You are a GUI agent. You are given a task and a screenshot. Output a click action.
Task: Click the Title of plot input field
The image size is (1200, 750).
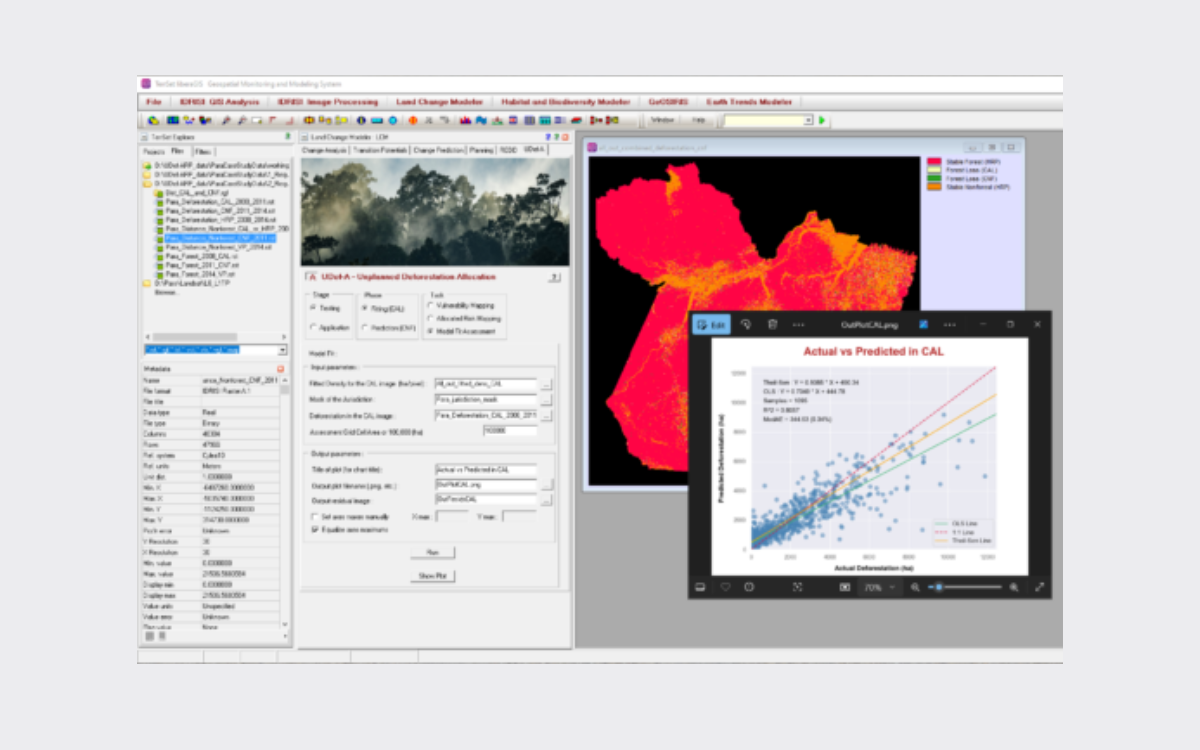click(x=486, y=469)
